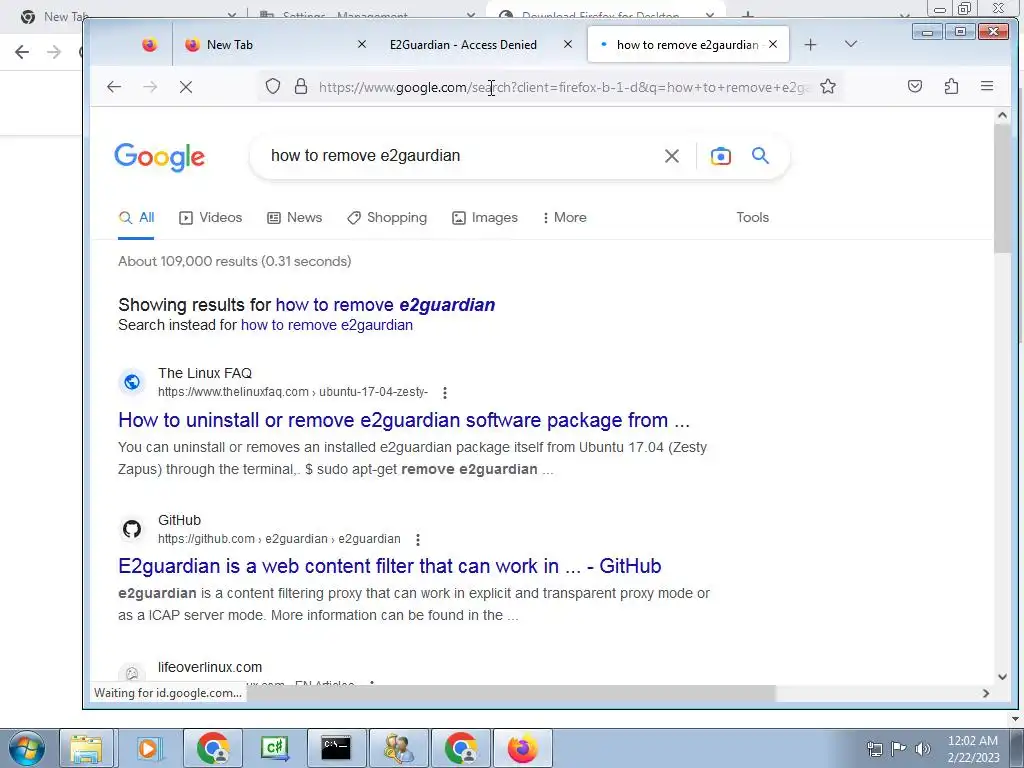This screenshot has height=768, width=1024.
Task: Close the New Tab tab
Action: coord(362,44)
